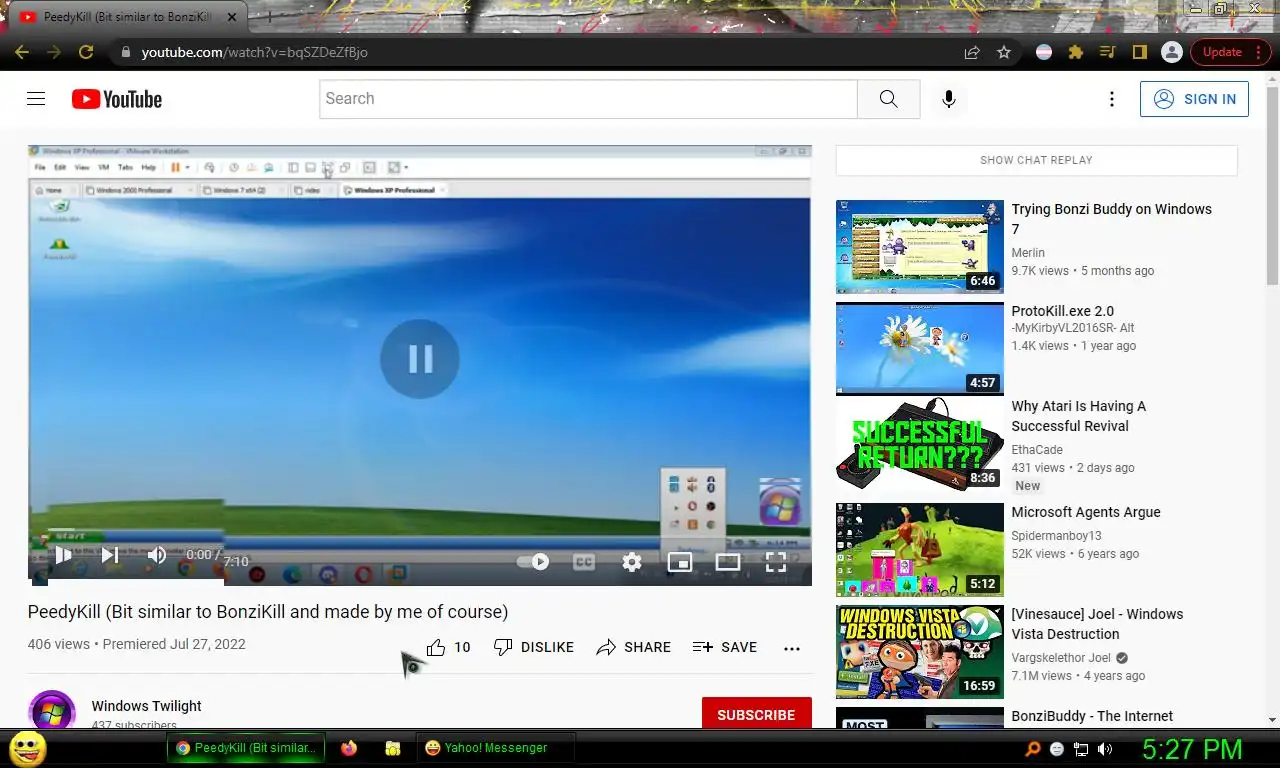Click the Merlin channel name
This screenshot has height=768, width=1280.
pos(1028,253)
